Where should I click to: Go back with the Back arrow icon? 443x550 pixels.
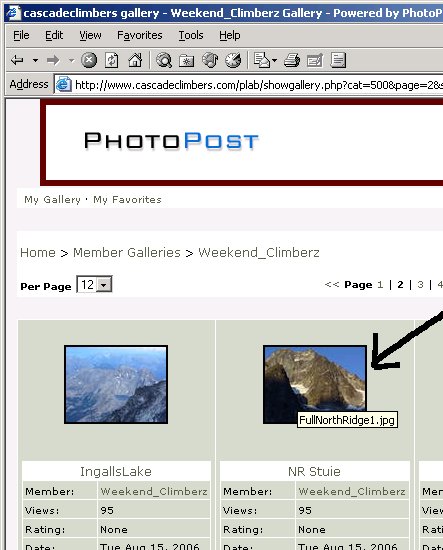(17, 60)
